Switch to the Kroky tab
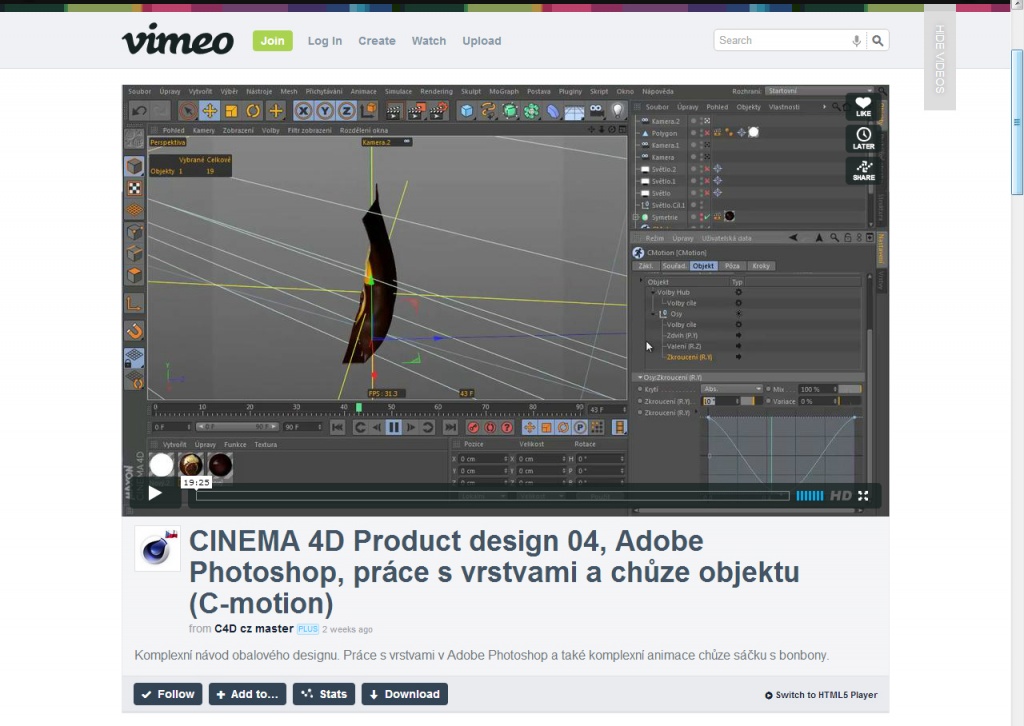 point(761,266)
